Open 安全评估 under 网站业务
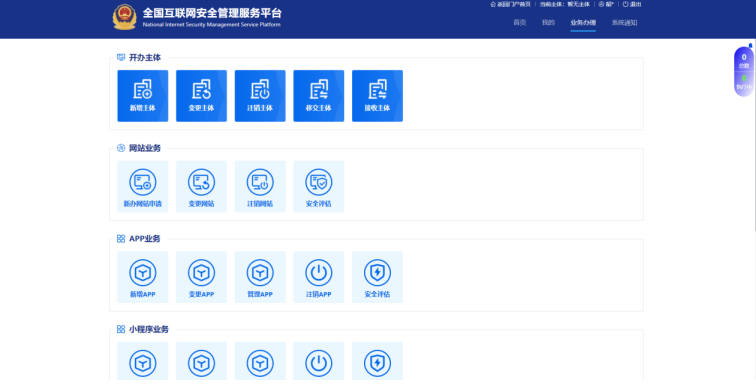This screenshot has width=756, height=392. [319, 187]
